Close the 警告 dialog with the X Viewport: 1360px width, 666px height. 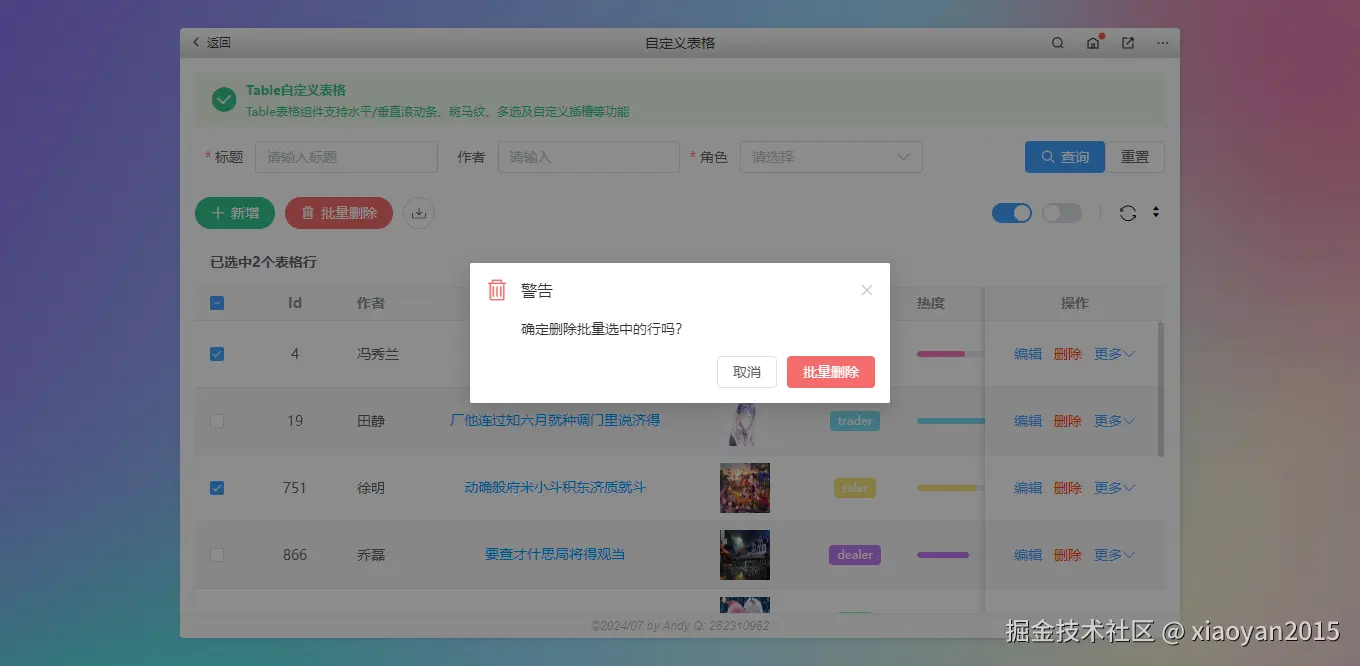point(866,290)
